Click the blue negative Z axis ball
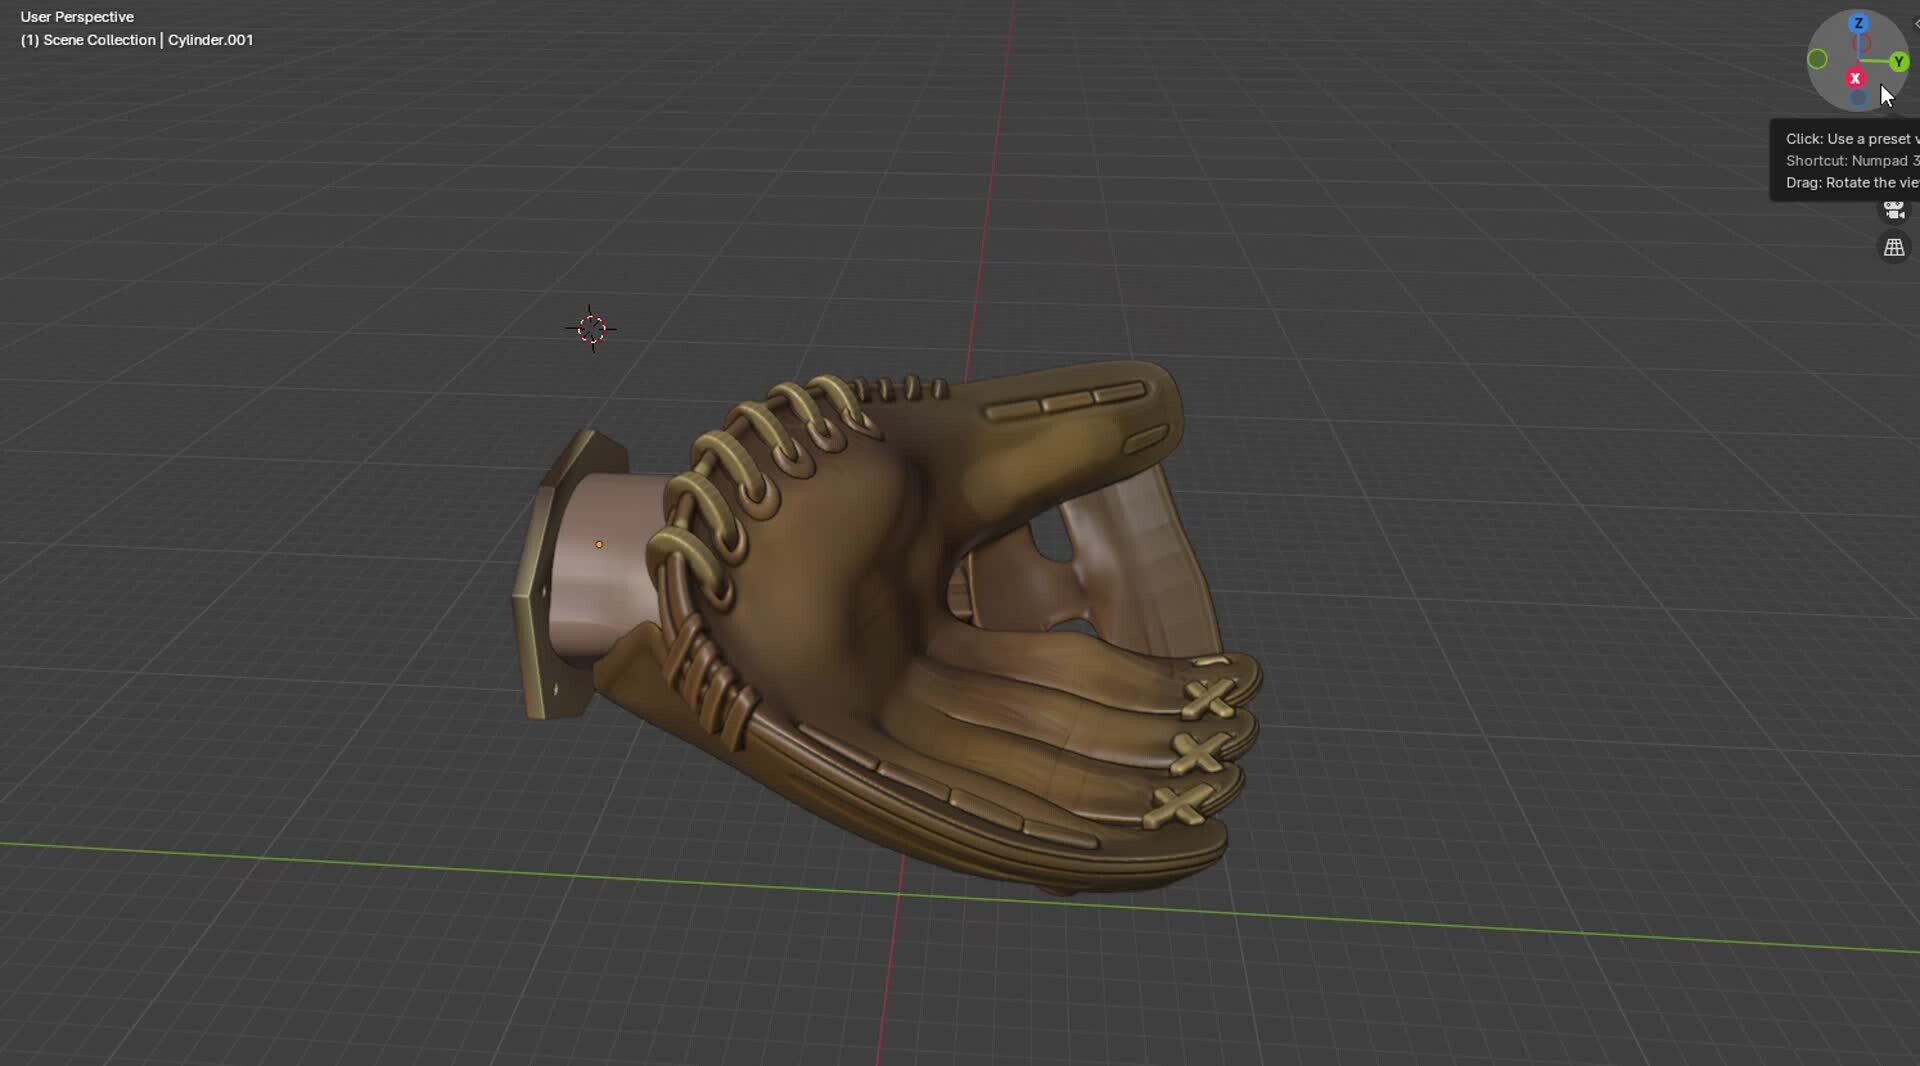Viewport: 1920px width, 1066px height. (1858, 98)
